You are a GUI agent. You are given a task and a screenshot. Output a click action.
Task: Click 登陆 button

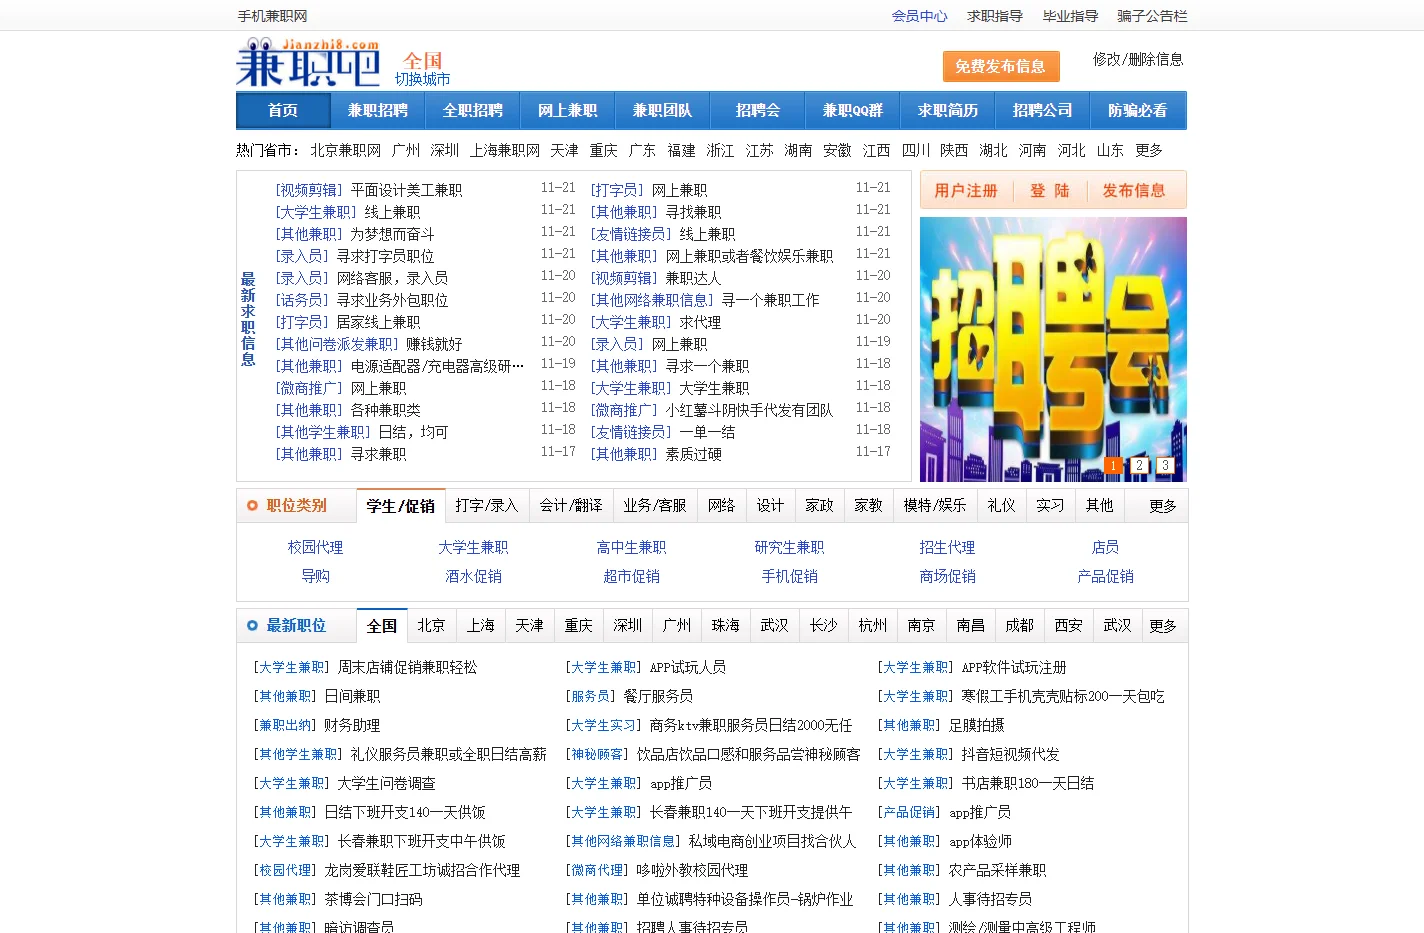tap(1050, 190)
